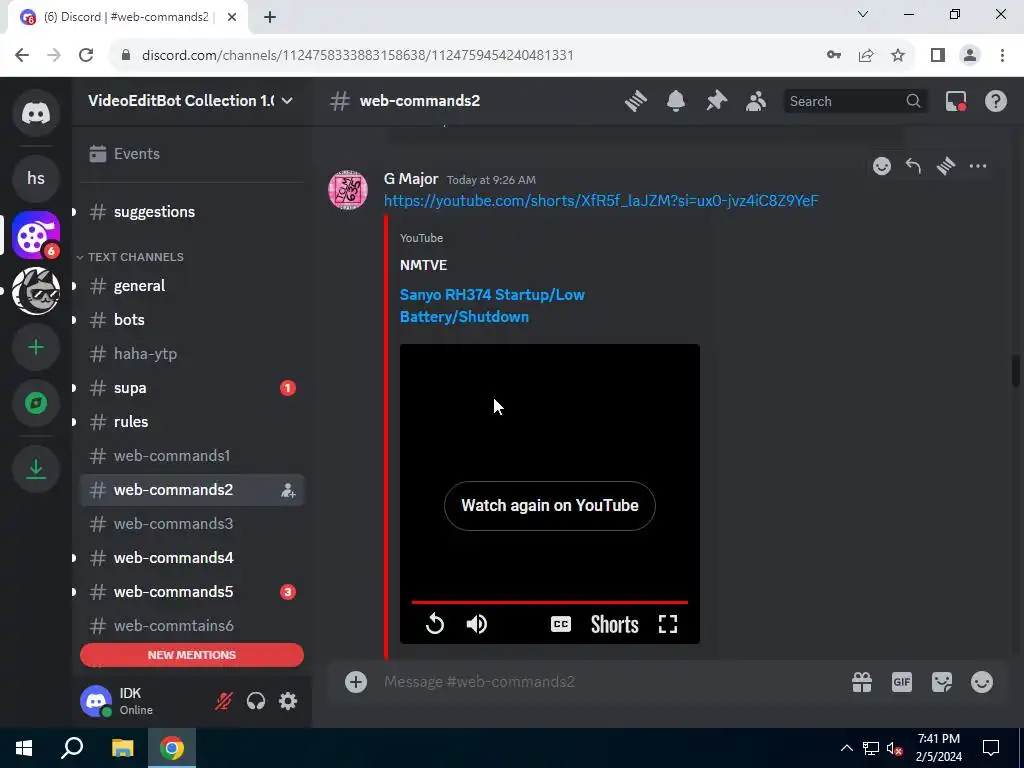Open Sanyo RH374 Startup video title link
The width and height of the screenshot is (1024, 768).
tap(492, 306)
